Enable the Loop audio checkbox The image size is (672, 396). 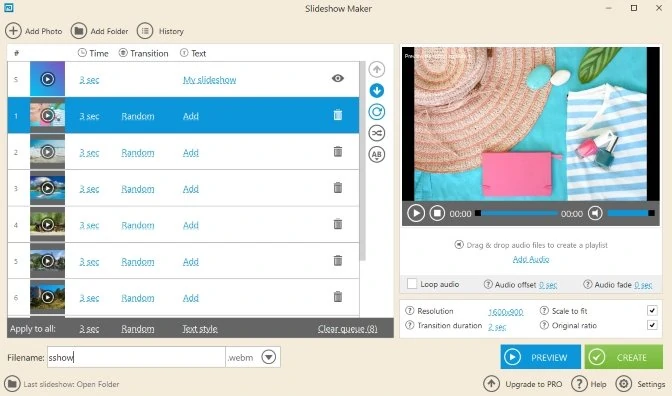point(412,284)
